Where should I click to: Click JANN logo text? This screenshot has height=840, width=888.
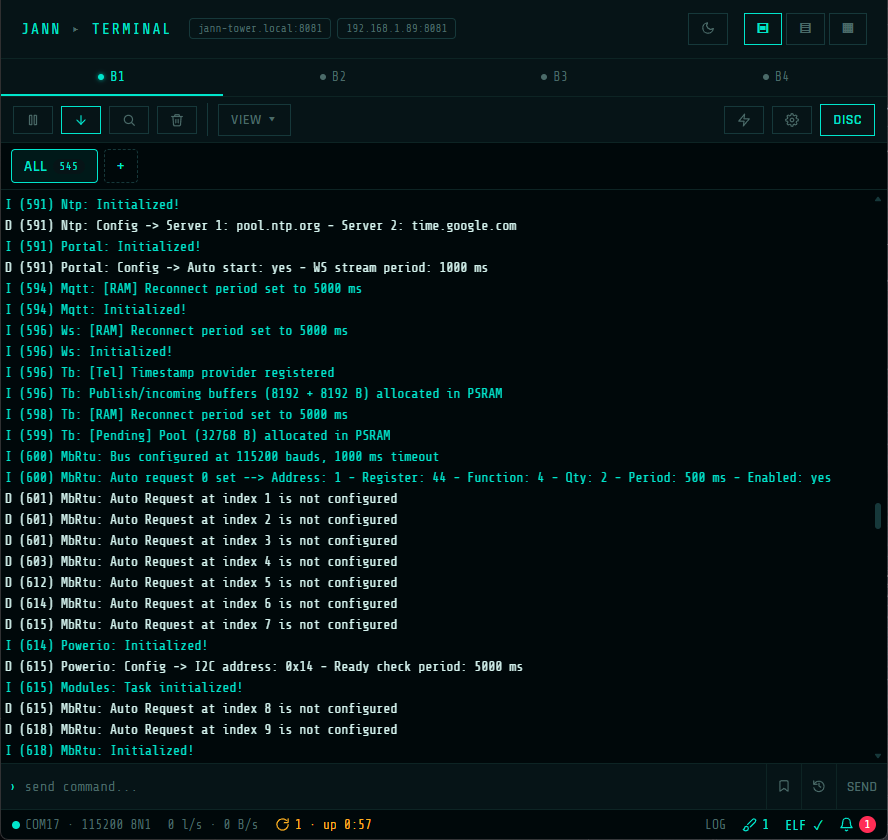41,29
